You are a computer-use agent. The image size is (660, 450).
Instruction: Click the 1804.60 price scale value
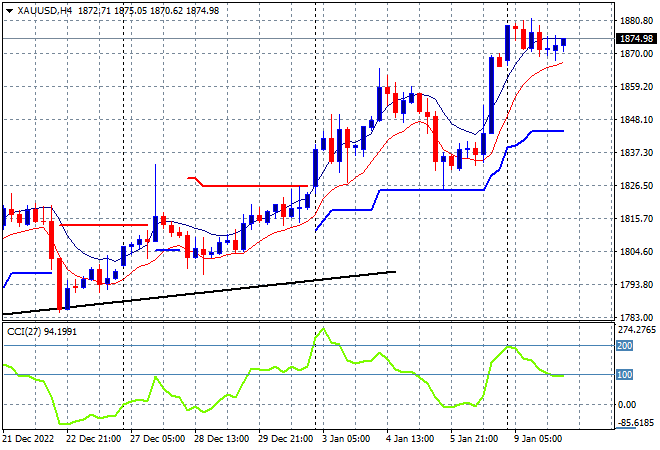click(x=636, y=252)
